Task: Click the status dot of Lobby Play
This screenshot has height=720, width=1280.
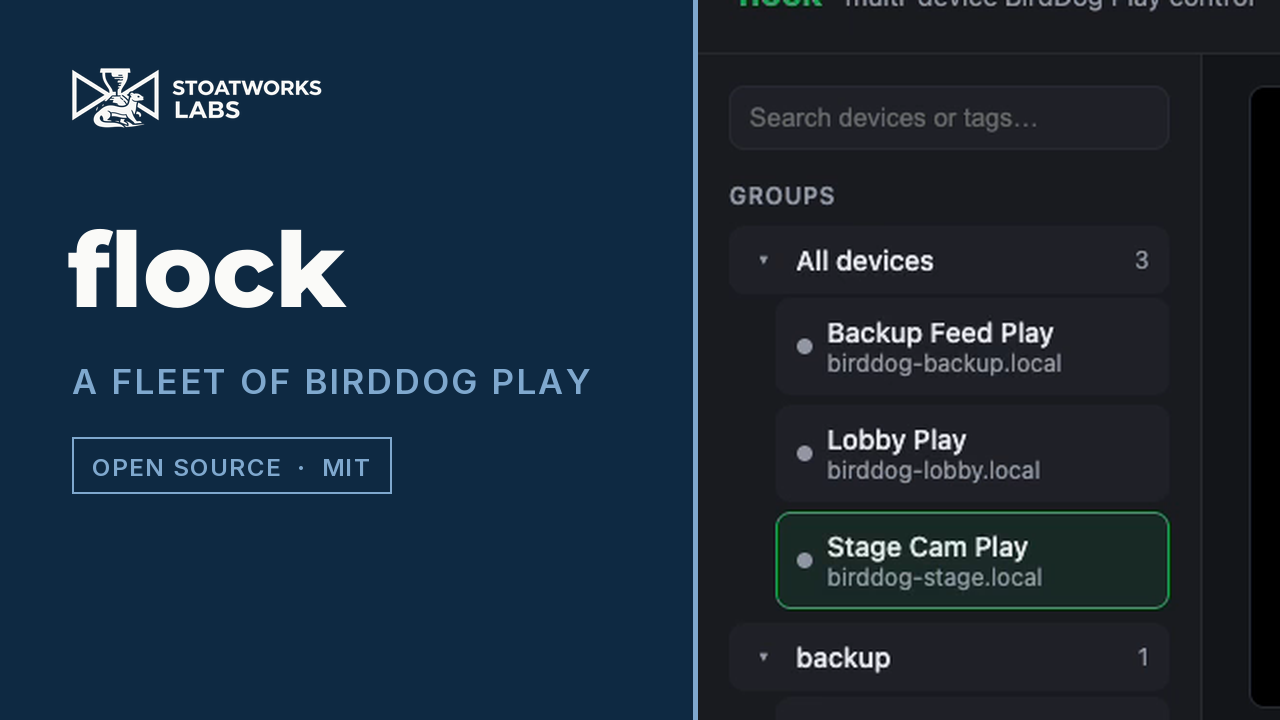Action: (x=804, y=453)
